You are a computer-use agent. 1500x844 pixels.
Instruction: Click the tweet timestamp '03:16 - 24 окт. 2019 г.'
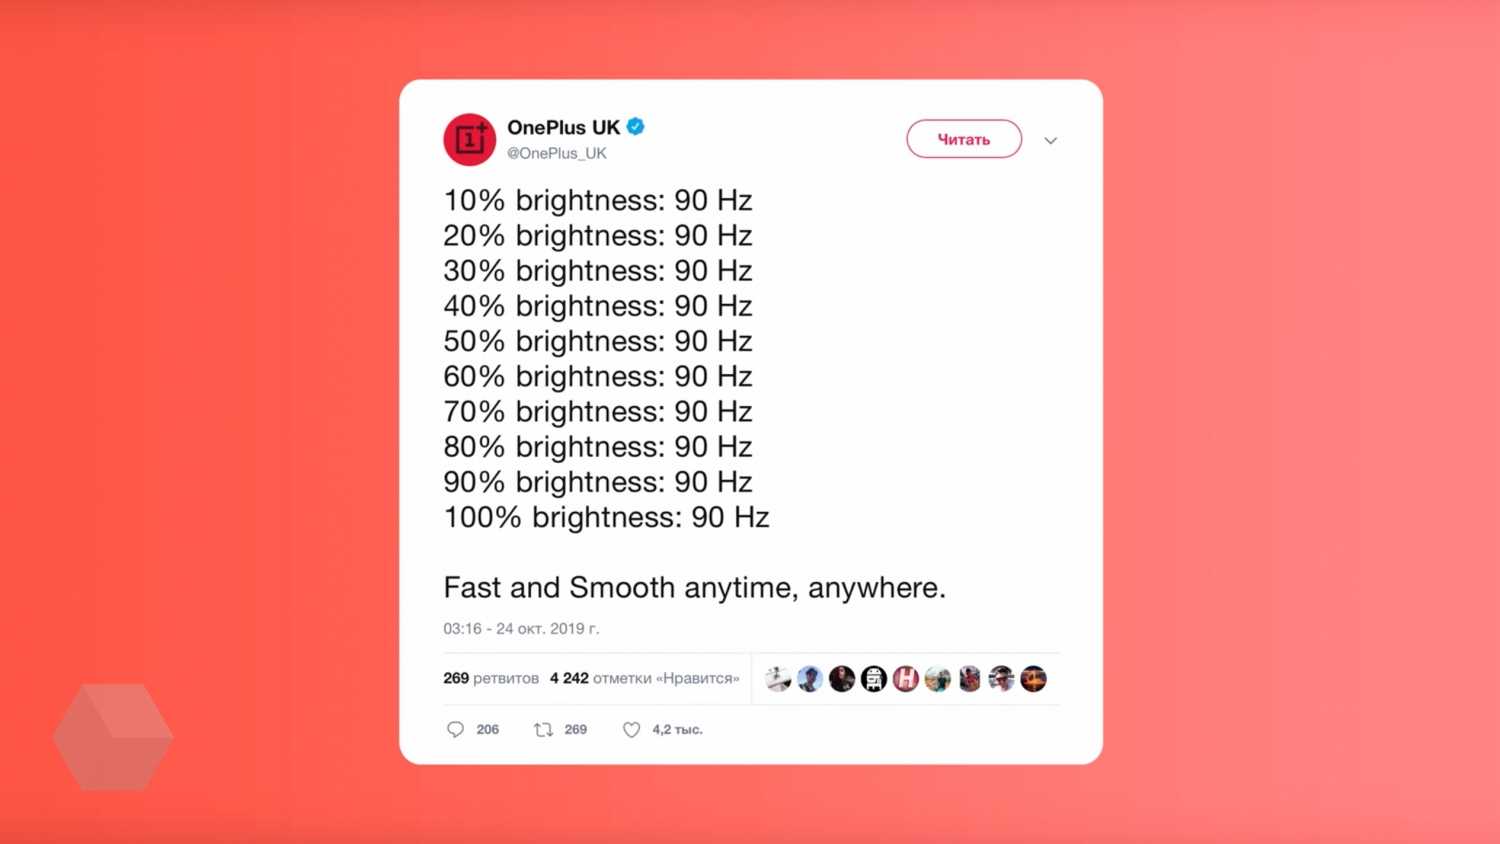pos(521,629)
